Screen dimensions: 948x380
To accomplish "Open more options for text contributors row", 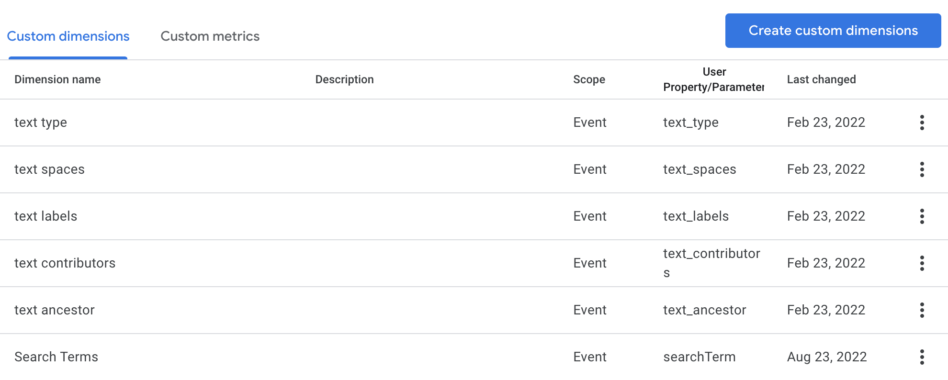I will 921,263.
